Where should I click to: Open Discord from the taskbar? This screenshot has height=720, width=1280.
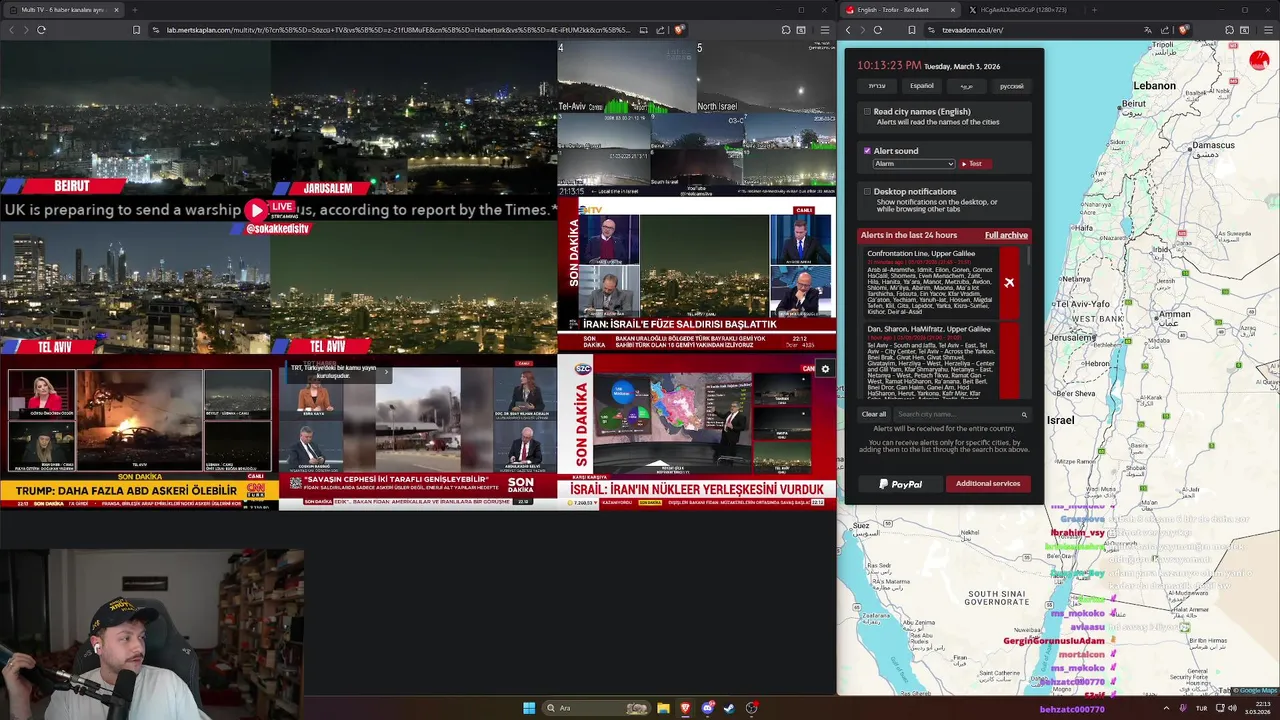(x=707, y=708)
